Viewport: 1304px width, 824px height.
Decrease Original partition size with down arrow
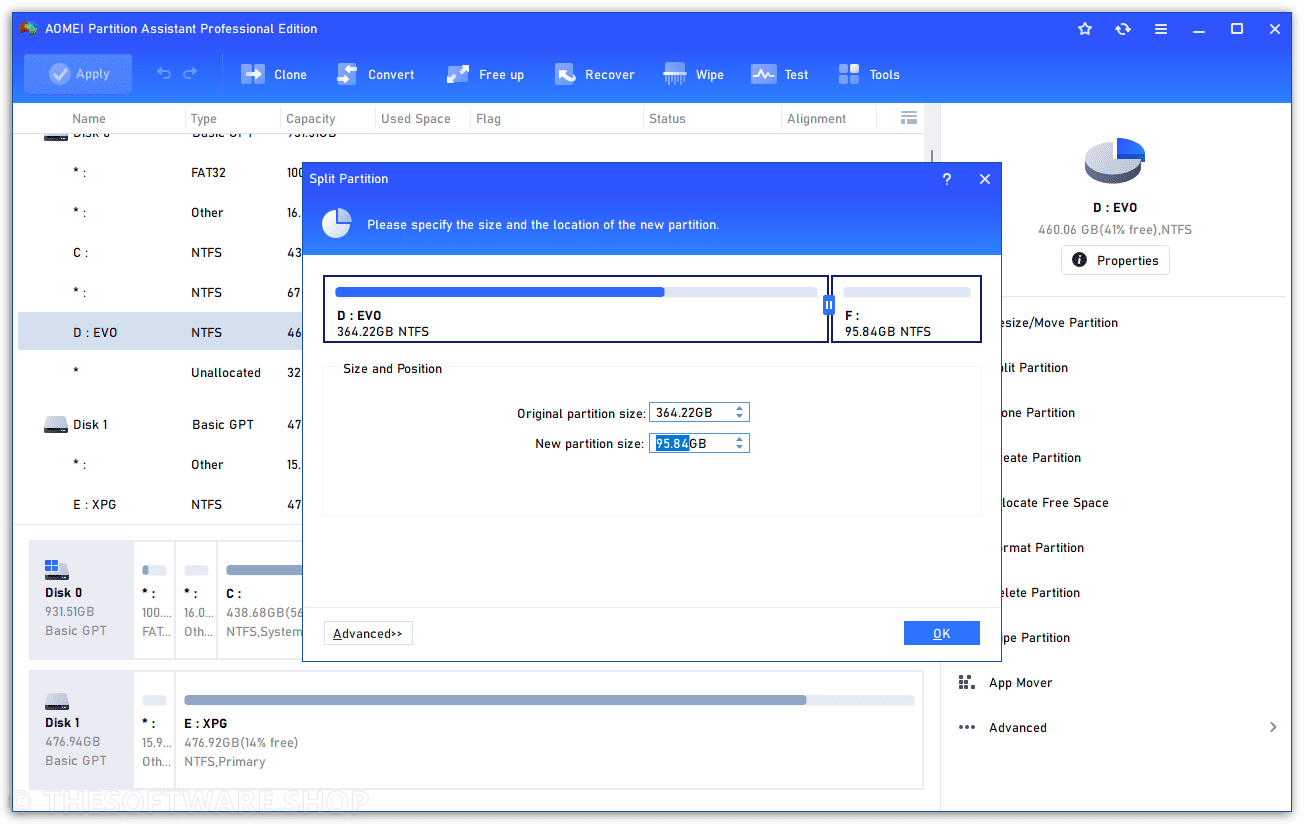point(740,417)
